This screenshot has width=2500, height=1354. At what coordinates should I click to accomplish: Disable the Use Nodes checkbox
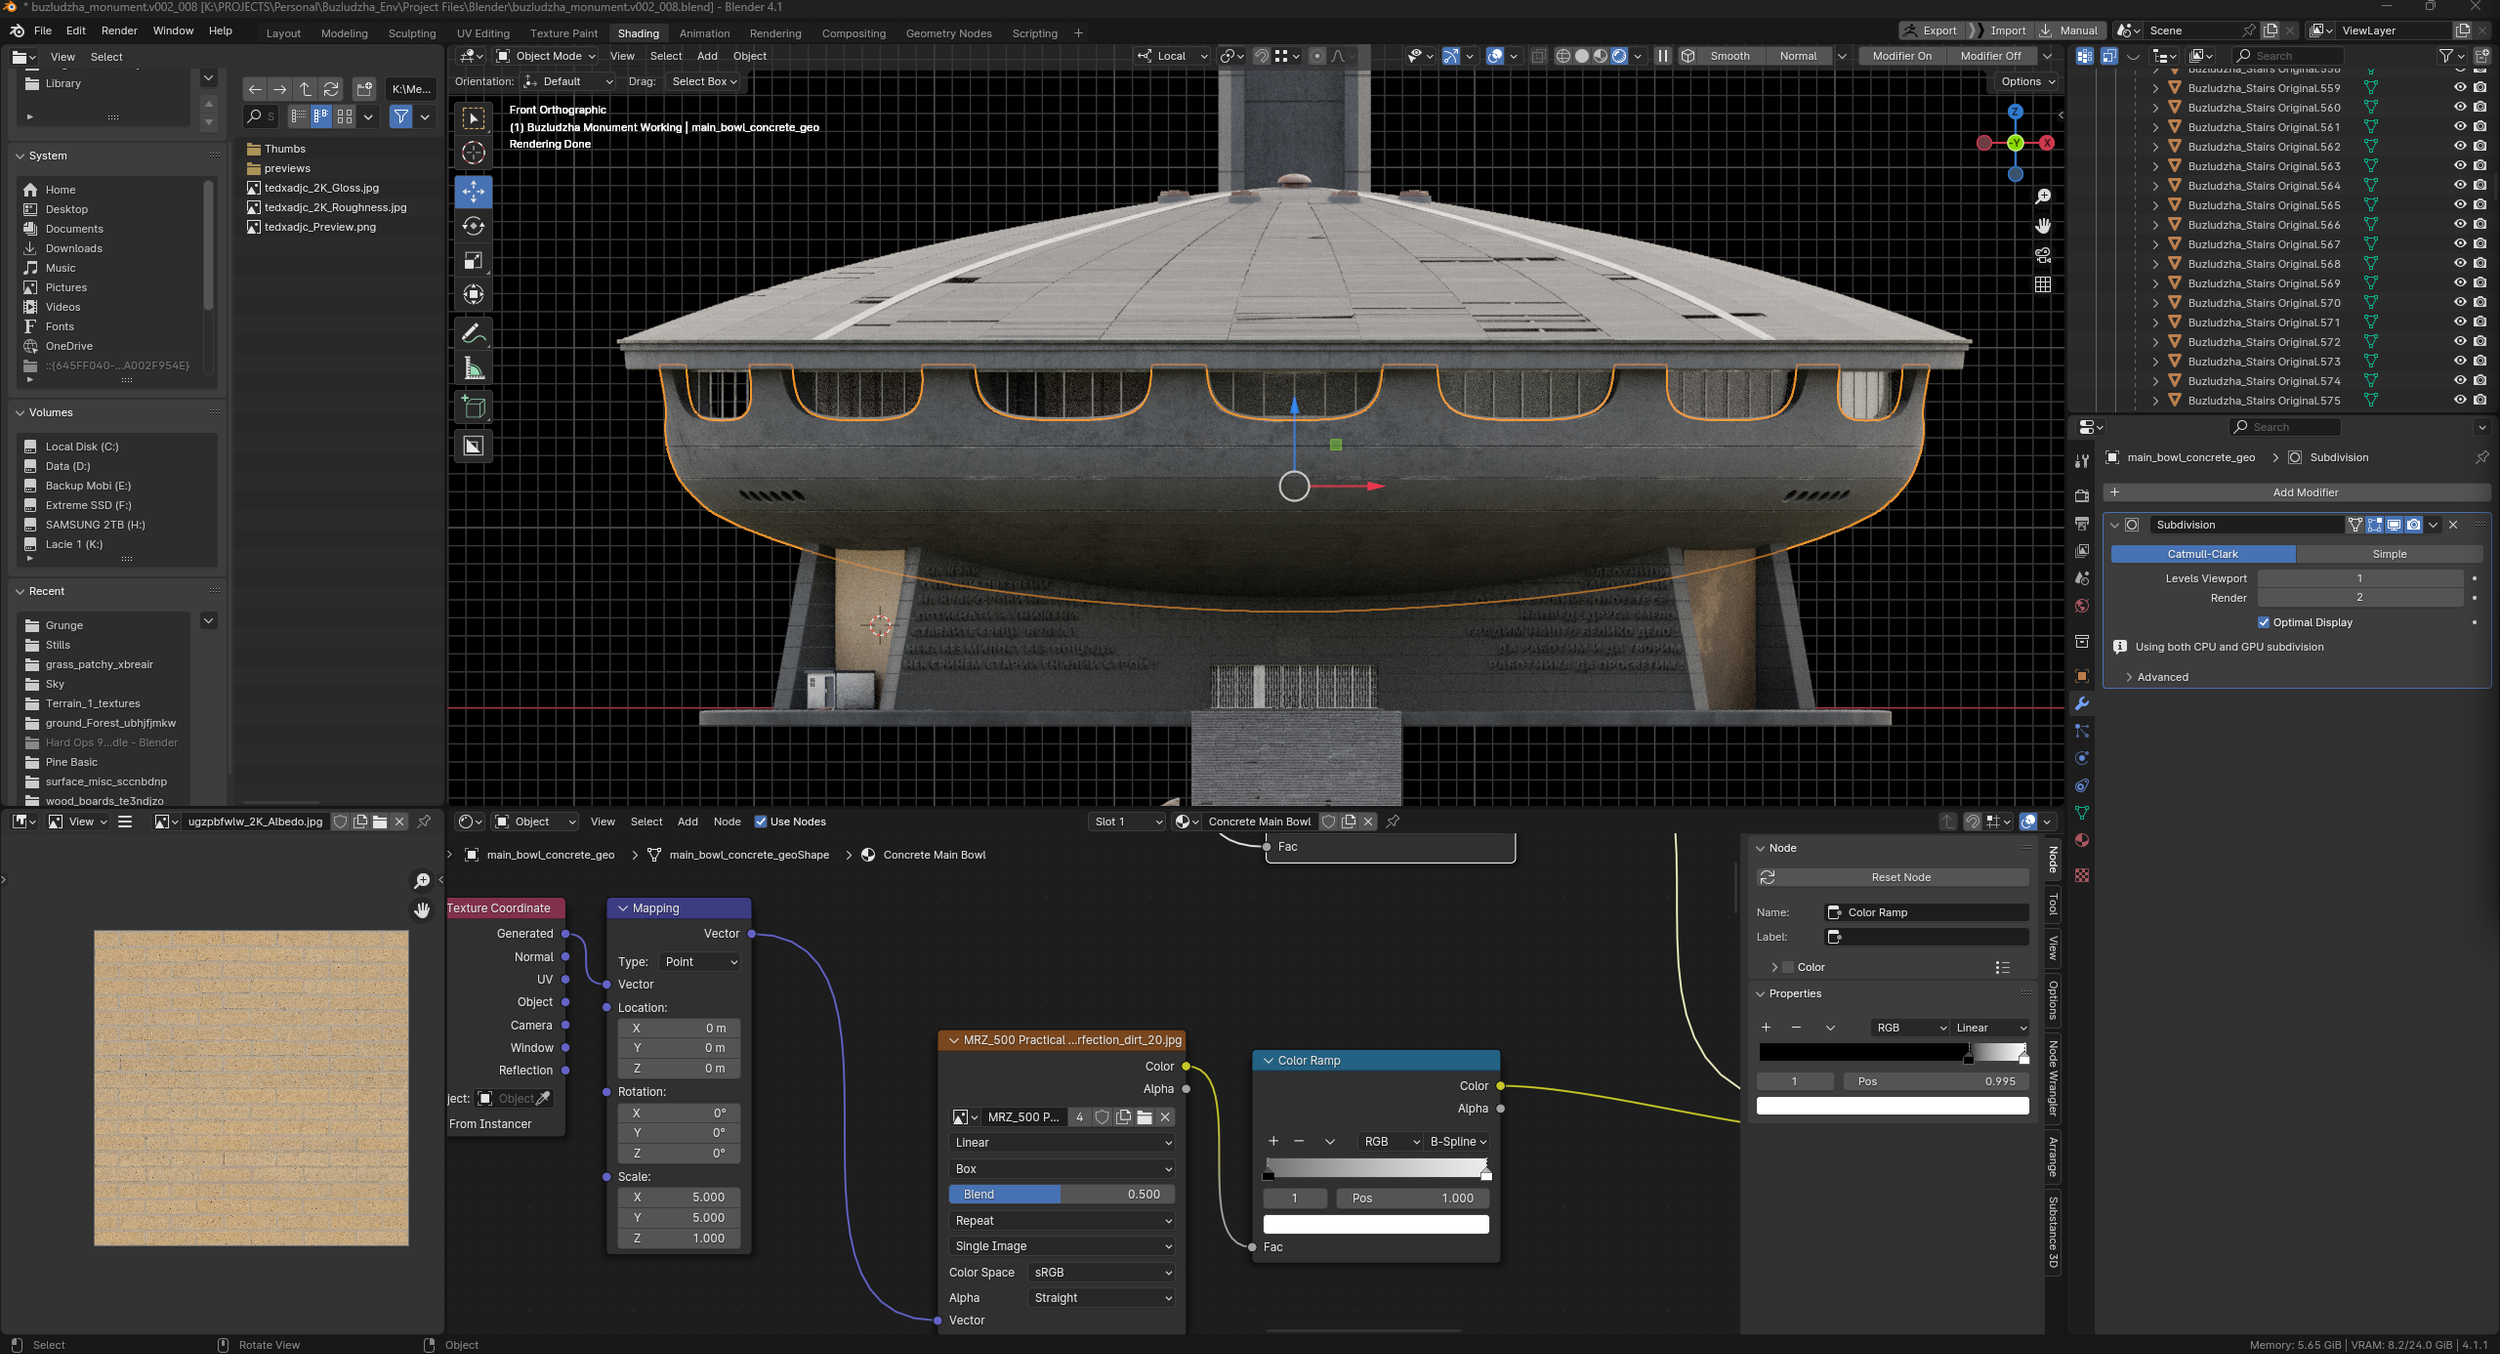click(761, 822)
